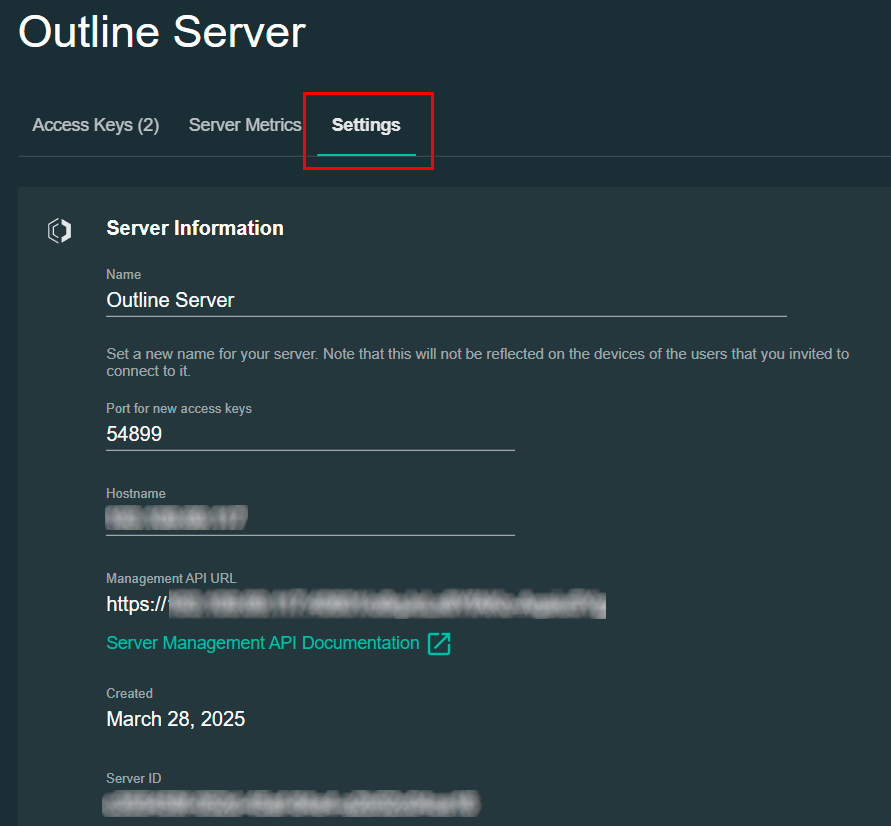Open the Access Keys (2) tab

pos(96,125)
